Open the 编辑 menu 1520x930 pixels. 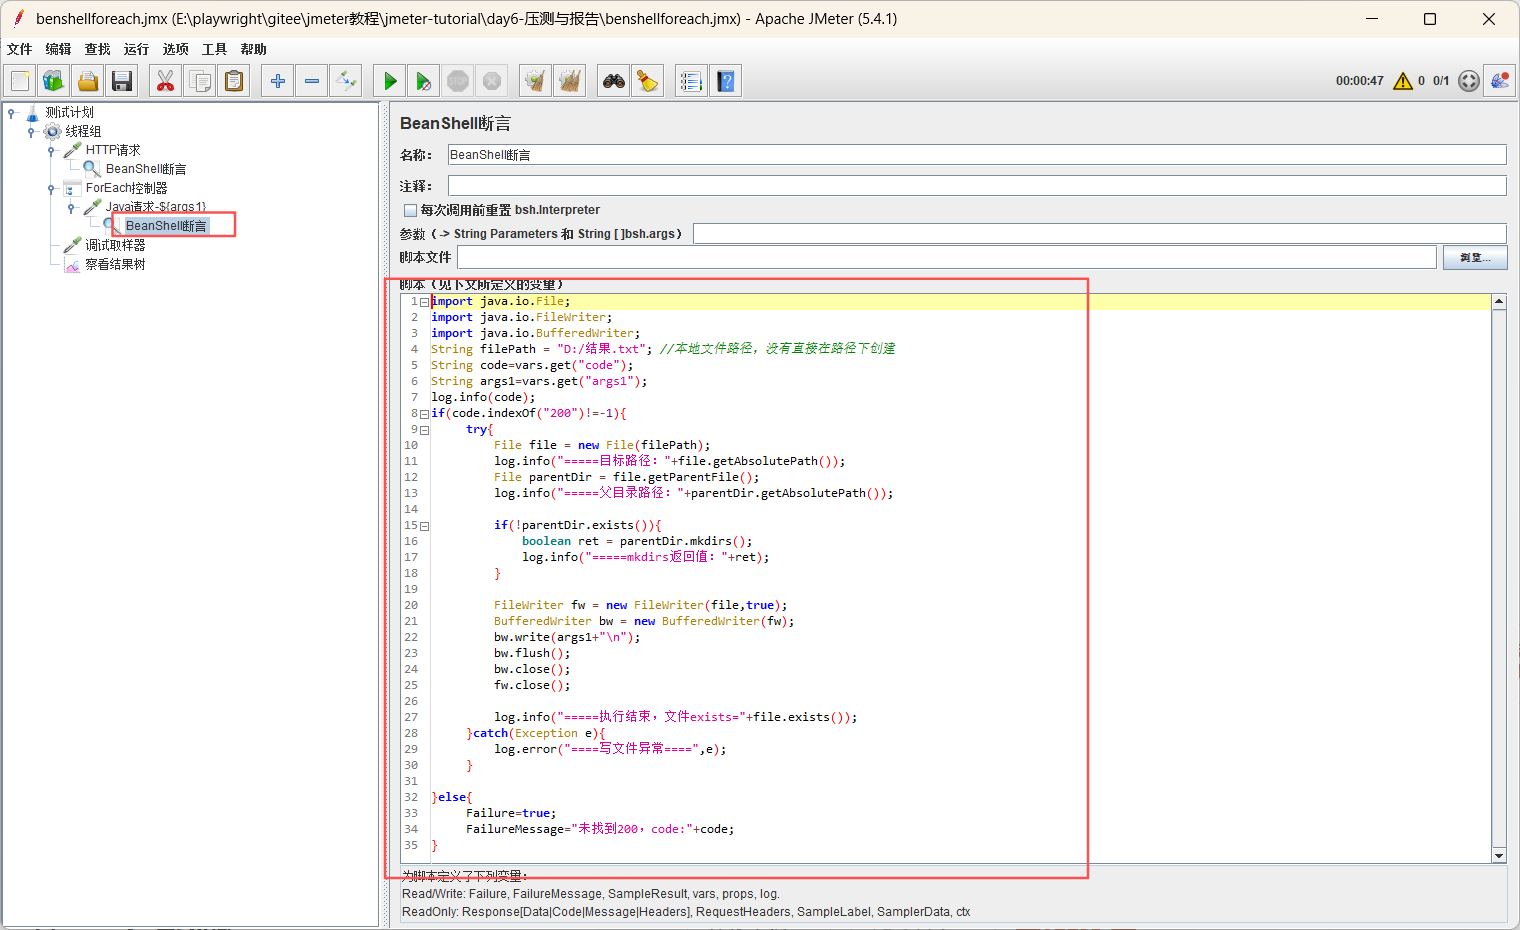point(58,49)
